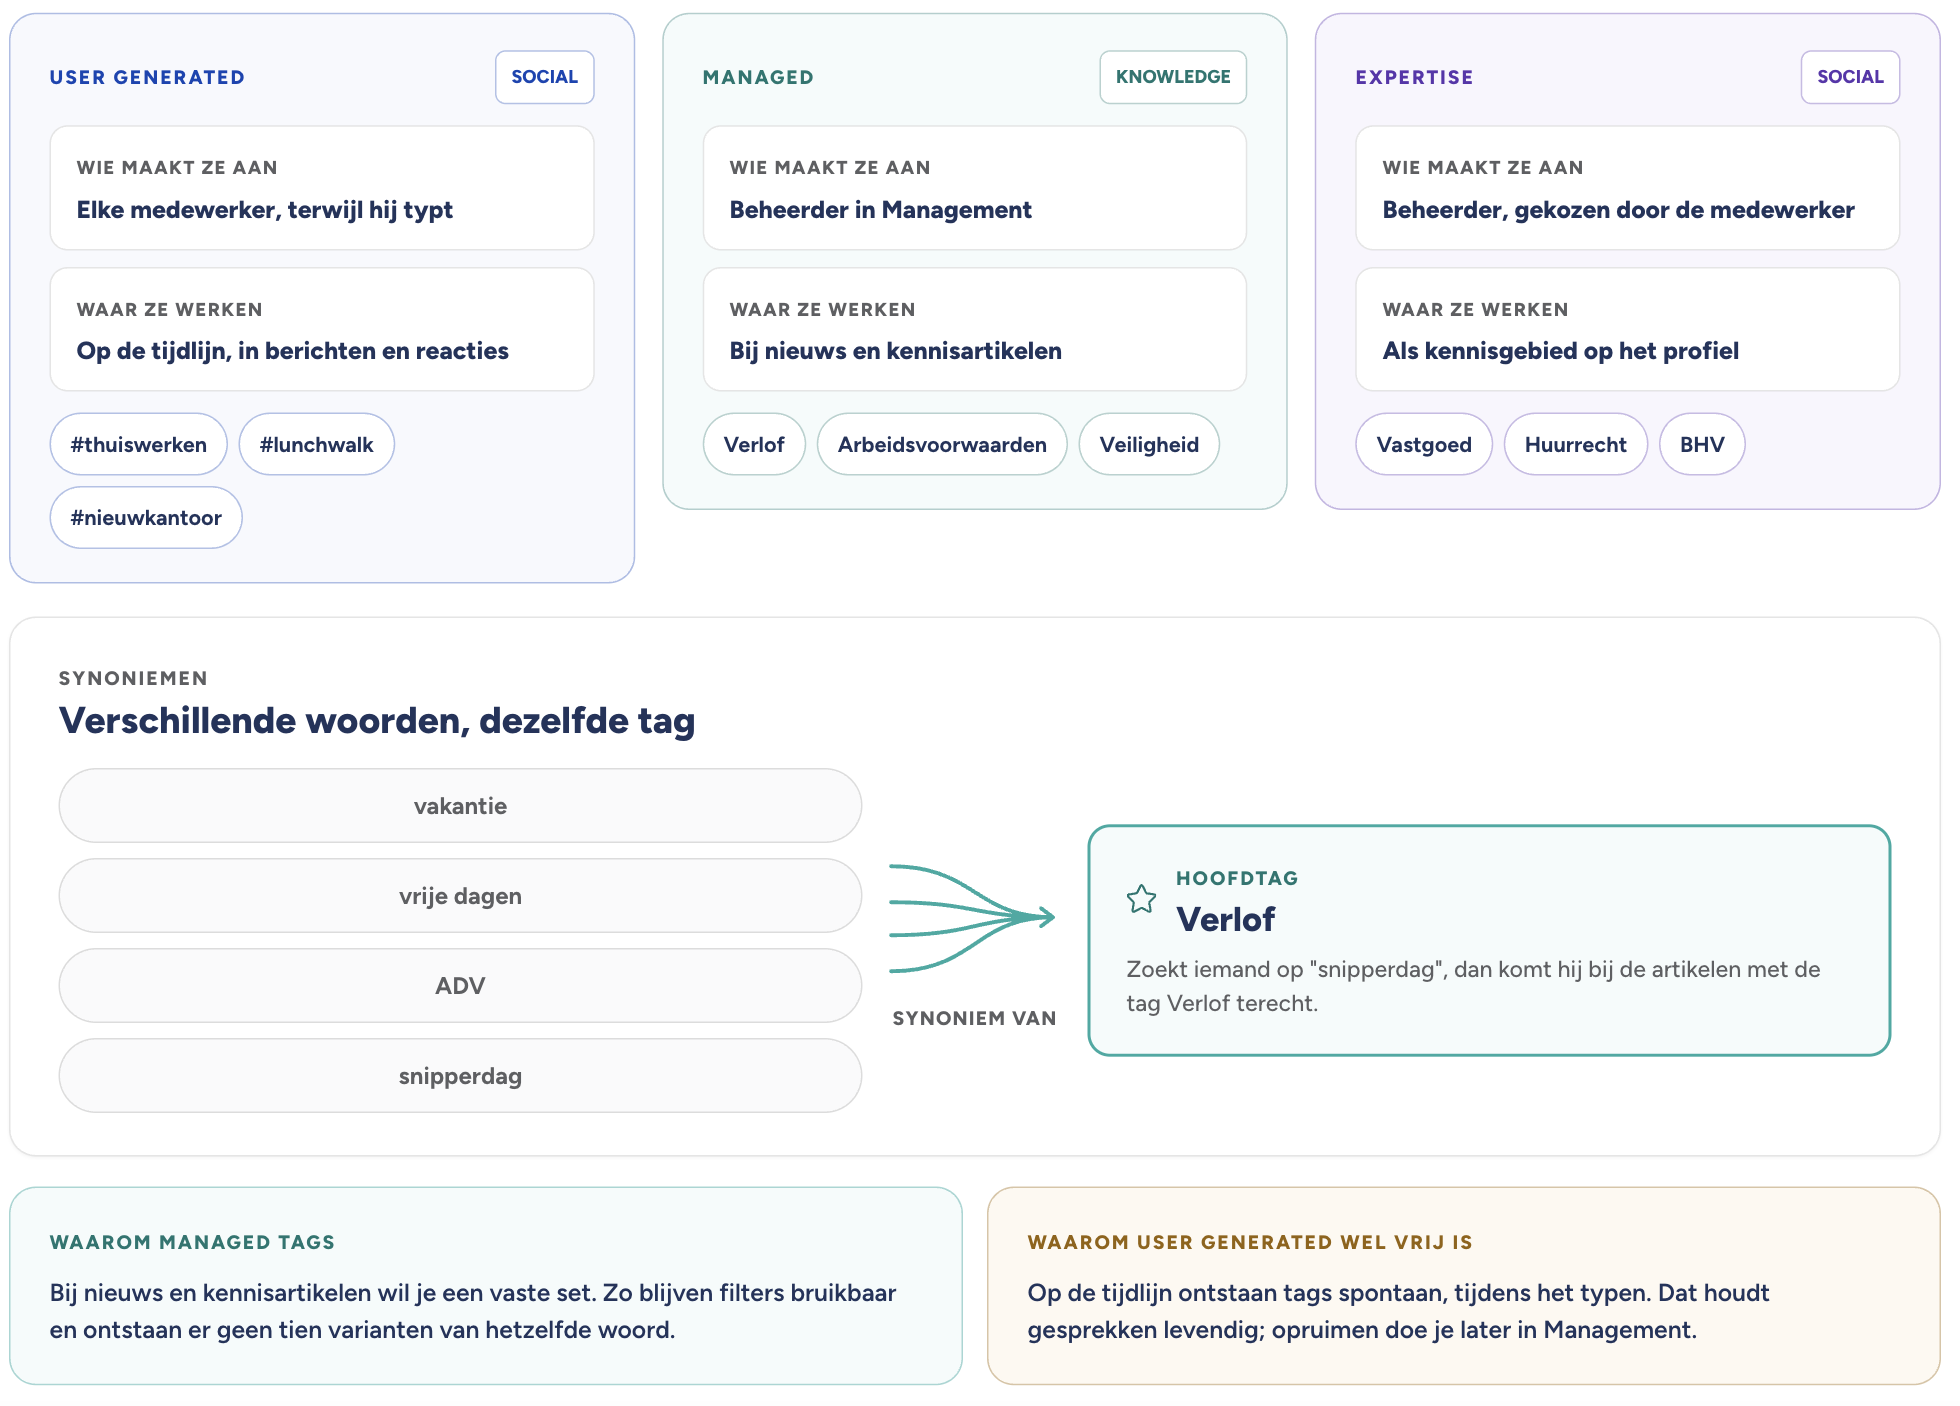Click the ADV synonym pill
The width and height of the screenshot is (1960, 1406).
click(460, 986)
